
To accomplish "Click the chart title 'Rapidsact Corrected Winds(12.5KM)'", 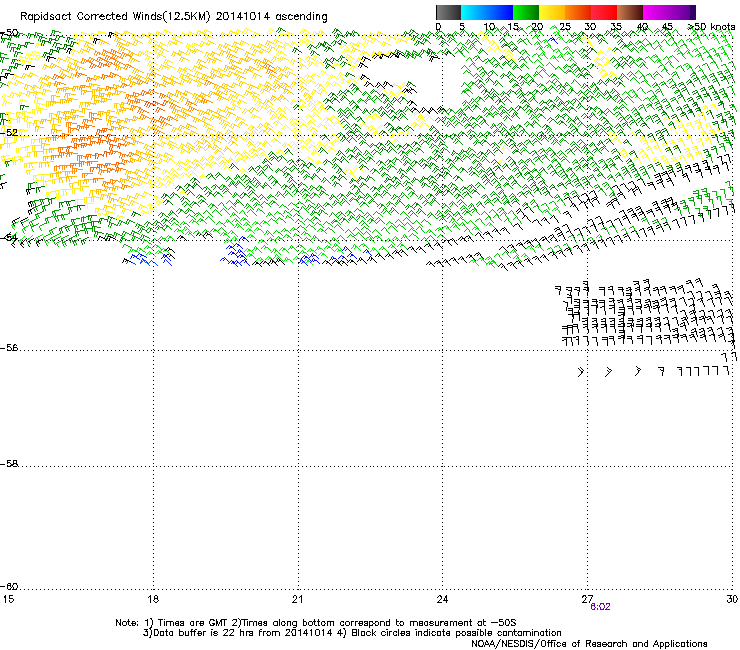I will [x=115, y=17].
